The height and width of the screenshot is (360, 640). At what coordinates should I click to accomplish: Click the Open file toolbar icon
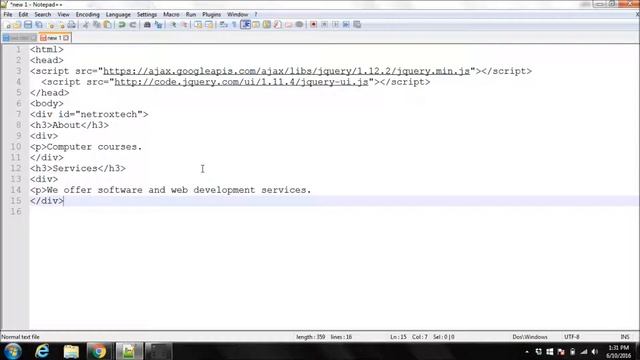click(17, 25)
